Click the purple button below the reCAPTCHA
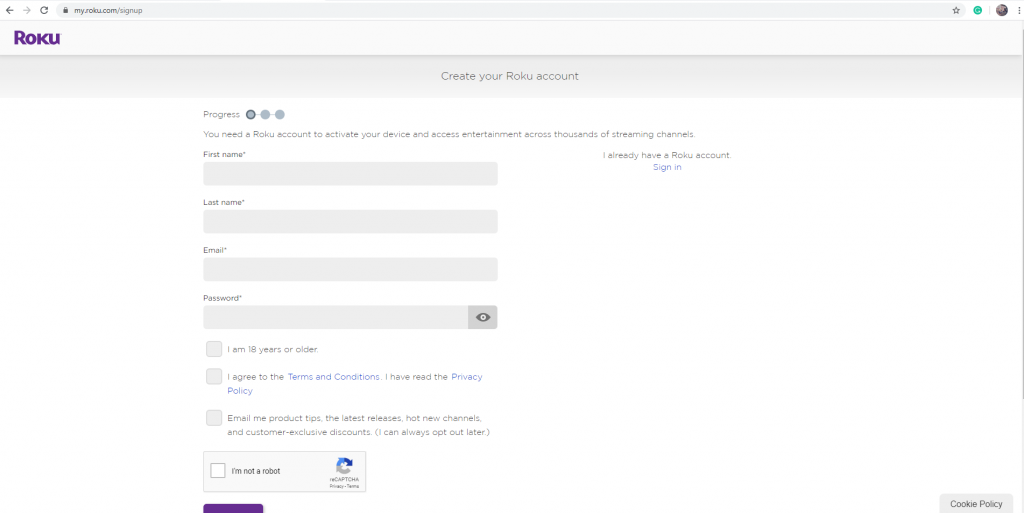 [x=233, y=508]
